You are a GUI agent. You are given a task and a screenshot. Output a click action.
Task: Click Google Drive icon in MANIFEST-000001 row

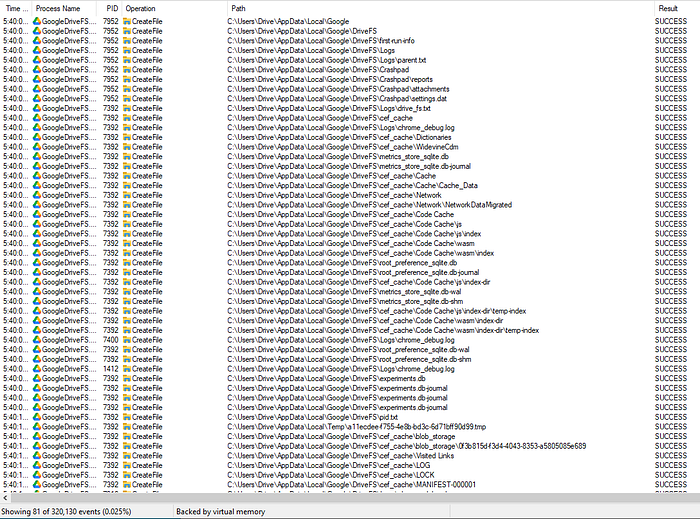pyautogui.click(x=37, y=485)
